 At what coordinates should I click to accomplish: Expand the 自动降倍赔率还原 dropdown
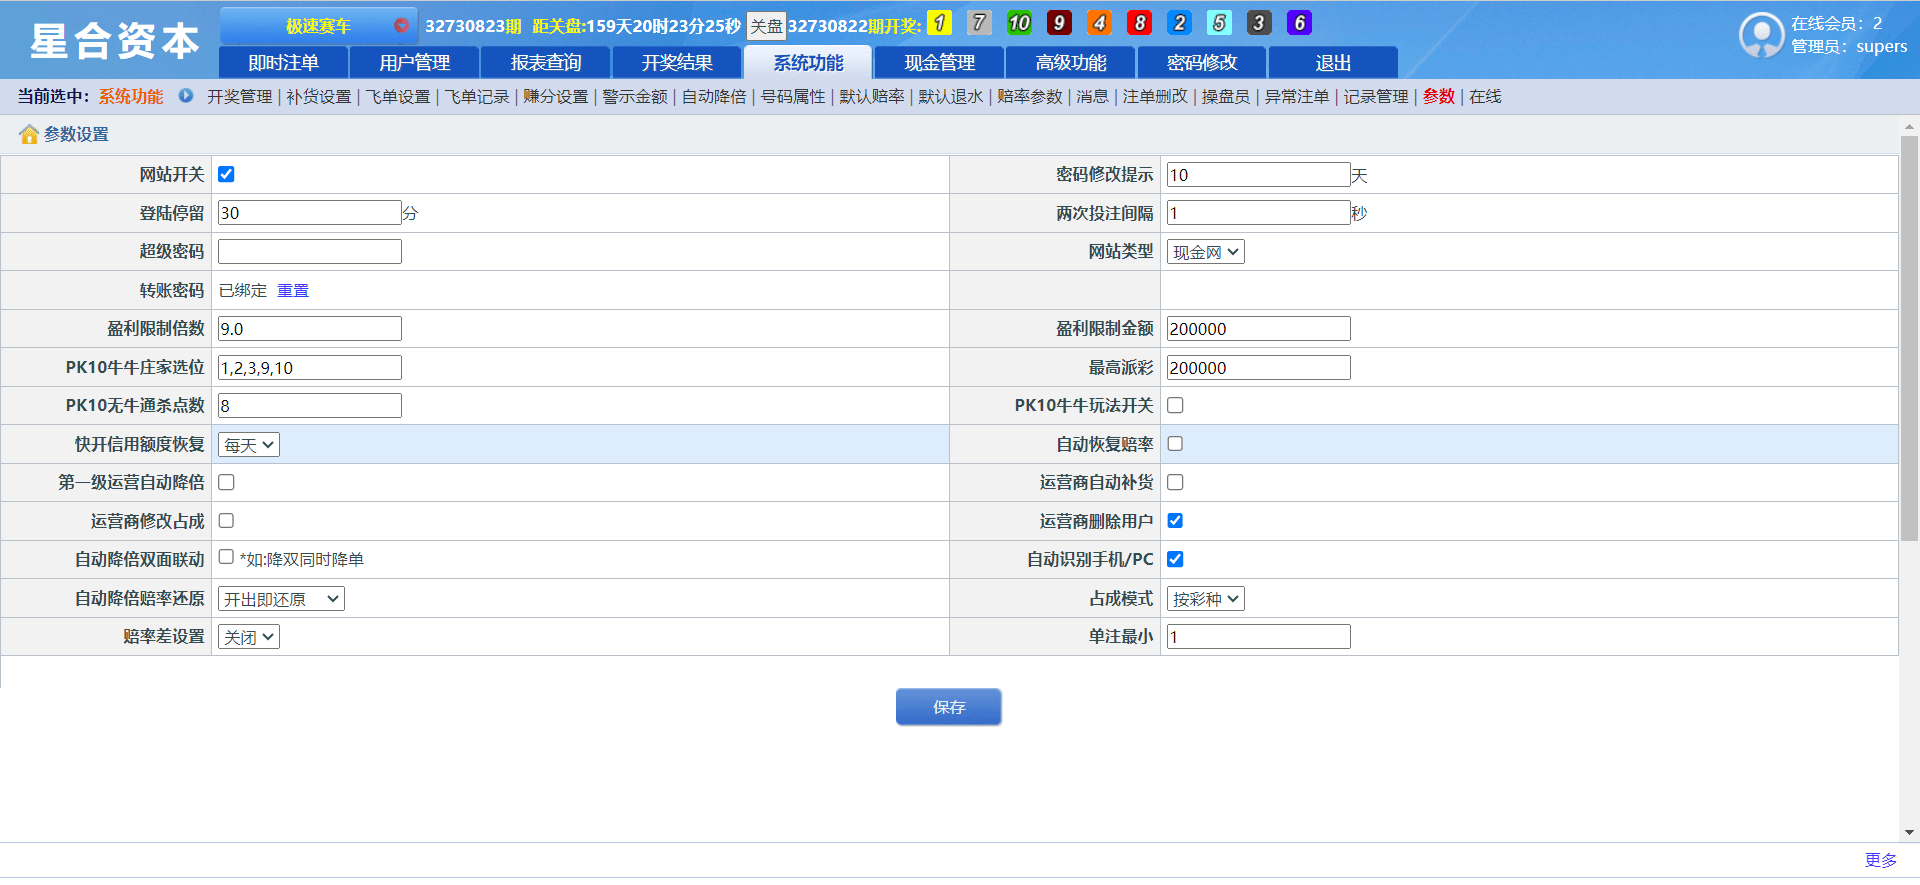click(x=281, y=599)
